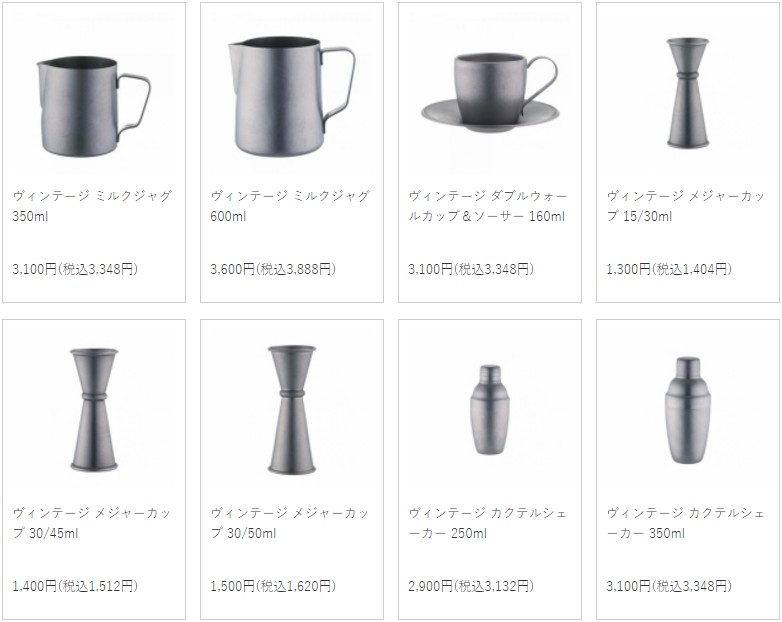
Task: Click the 1,300円 (税込1,404円) price
Action: pos(669,269)
